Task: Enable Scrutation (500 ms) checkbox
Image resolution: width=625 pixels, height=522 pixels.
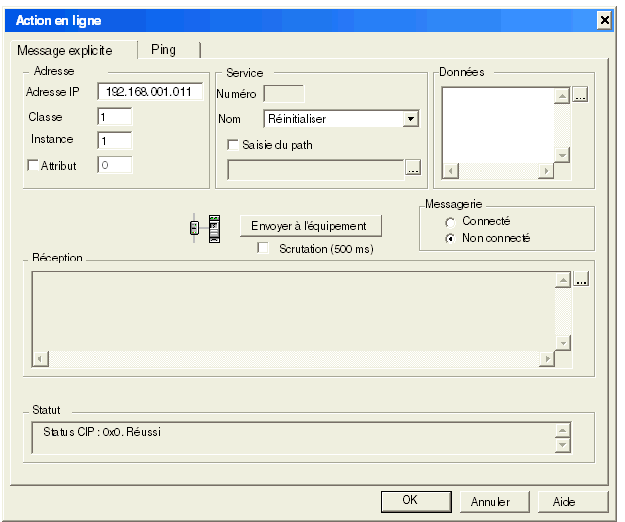Action: (x=263, y=248)
